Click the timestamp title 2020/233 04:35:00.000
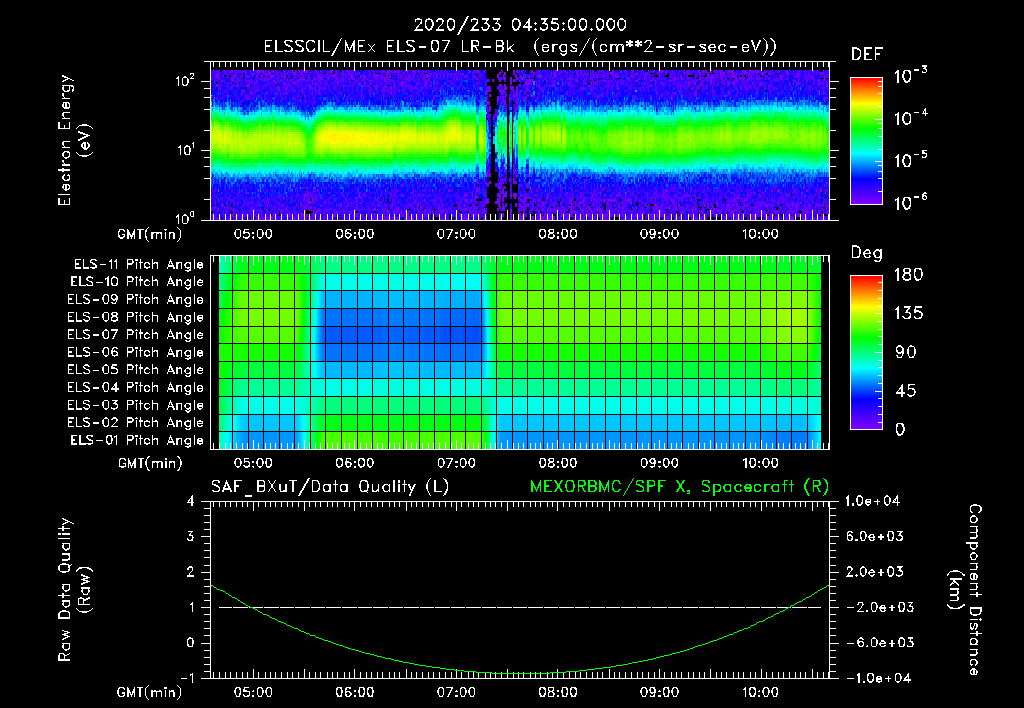Screen dimensions: 1024x708 point(520,25)
